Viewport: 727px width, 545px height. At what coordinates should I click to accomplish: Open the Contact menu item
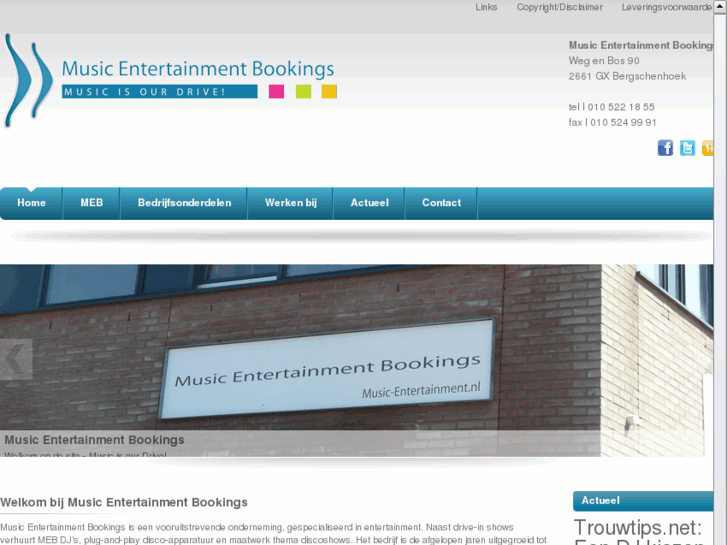pyautogui.click(x=441, y=203)
